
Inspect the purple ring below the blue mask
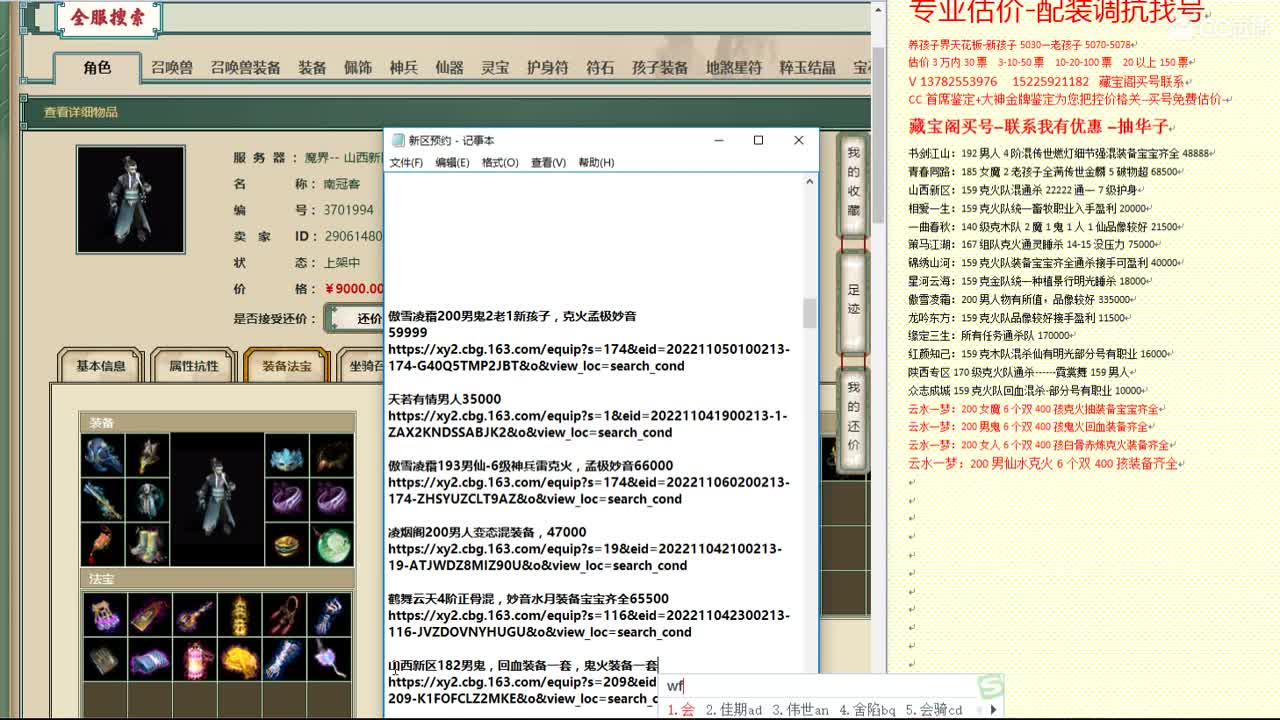(288, 499)
